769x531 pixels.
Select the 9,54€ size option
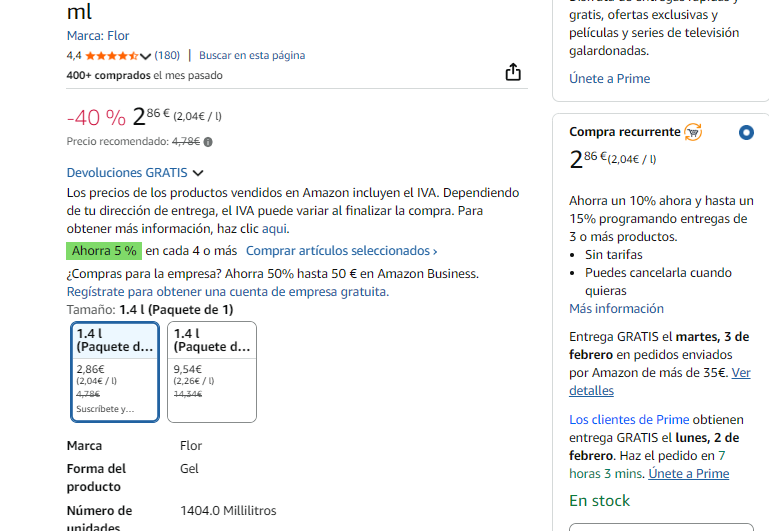212,372
